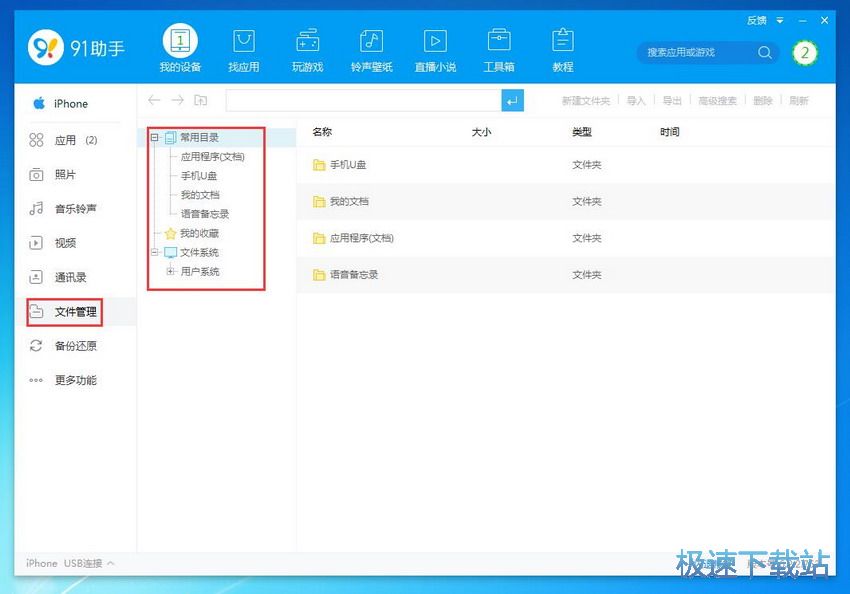Screen dimensions: 850x594
Task: Open the feedback (反馈) link
Action: [757, 21]
